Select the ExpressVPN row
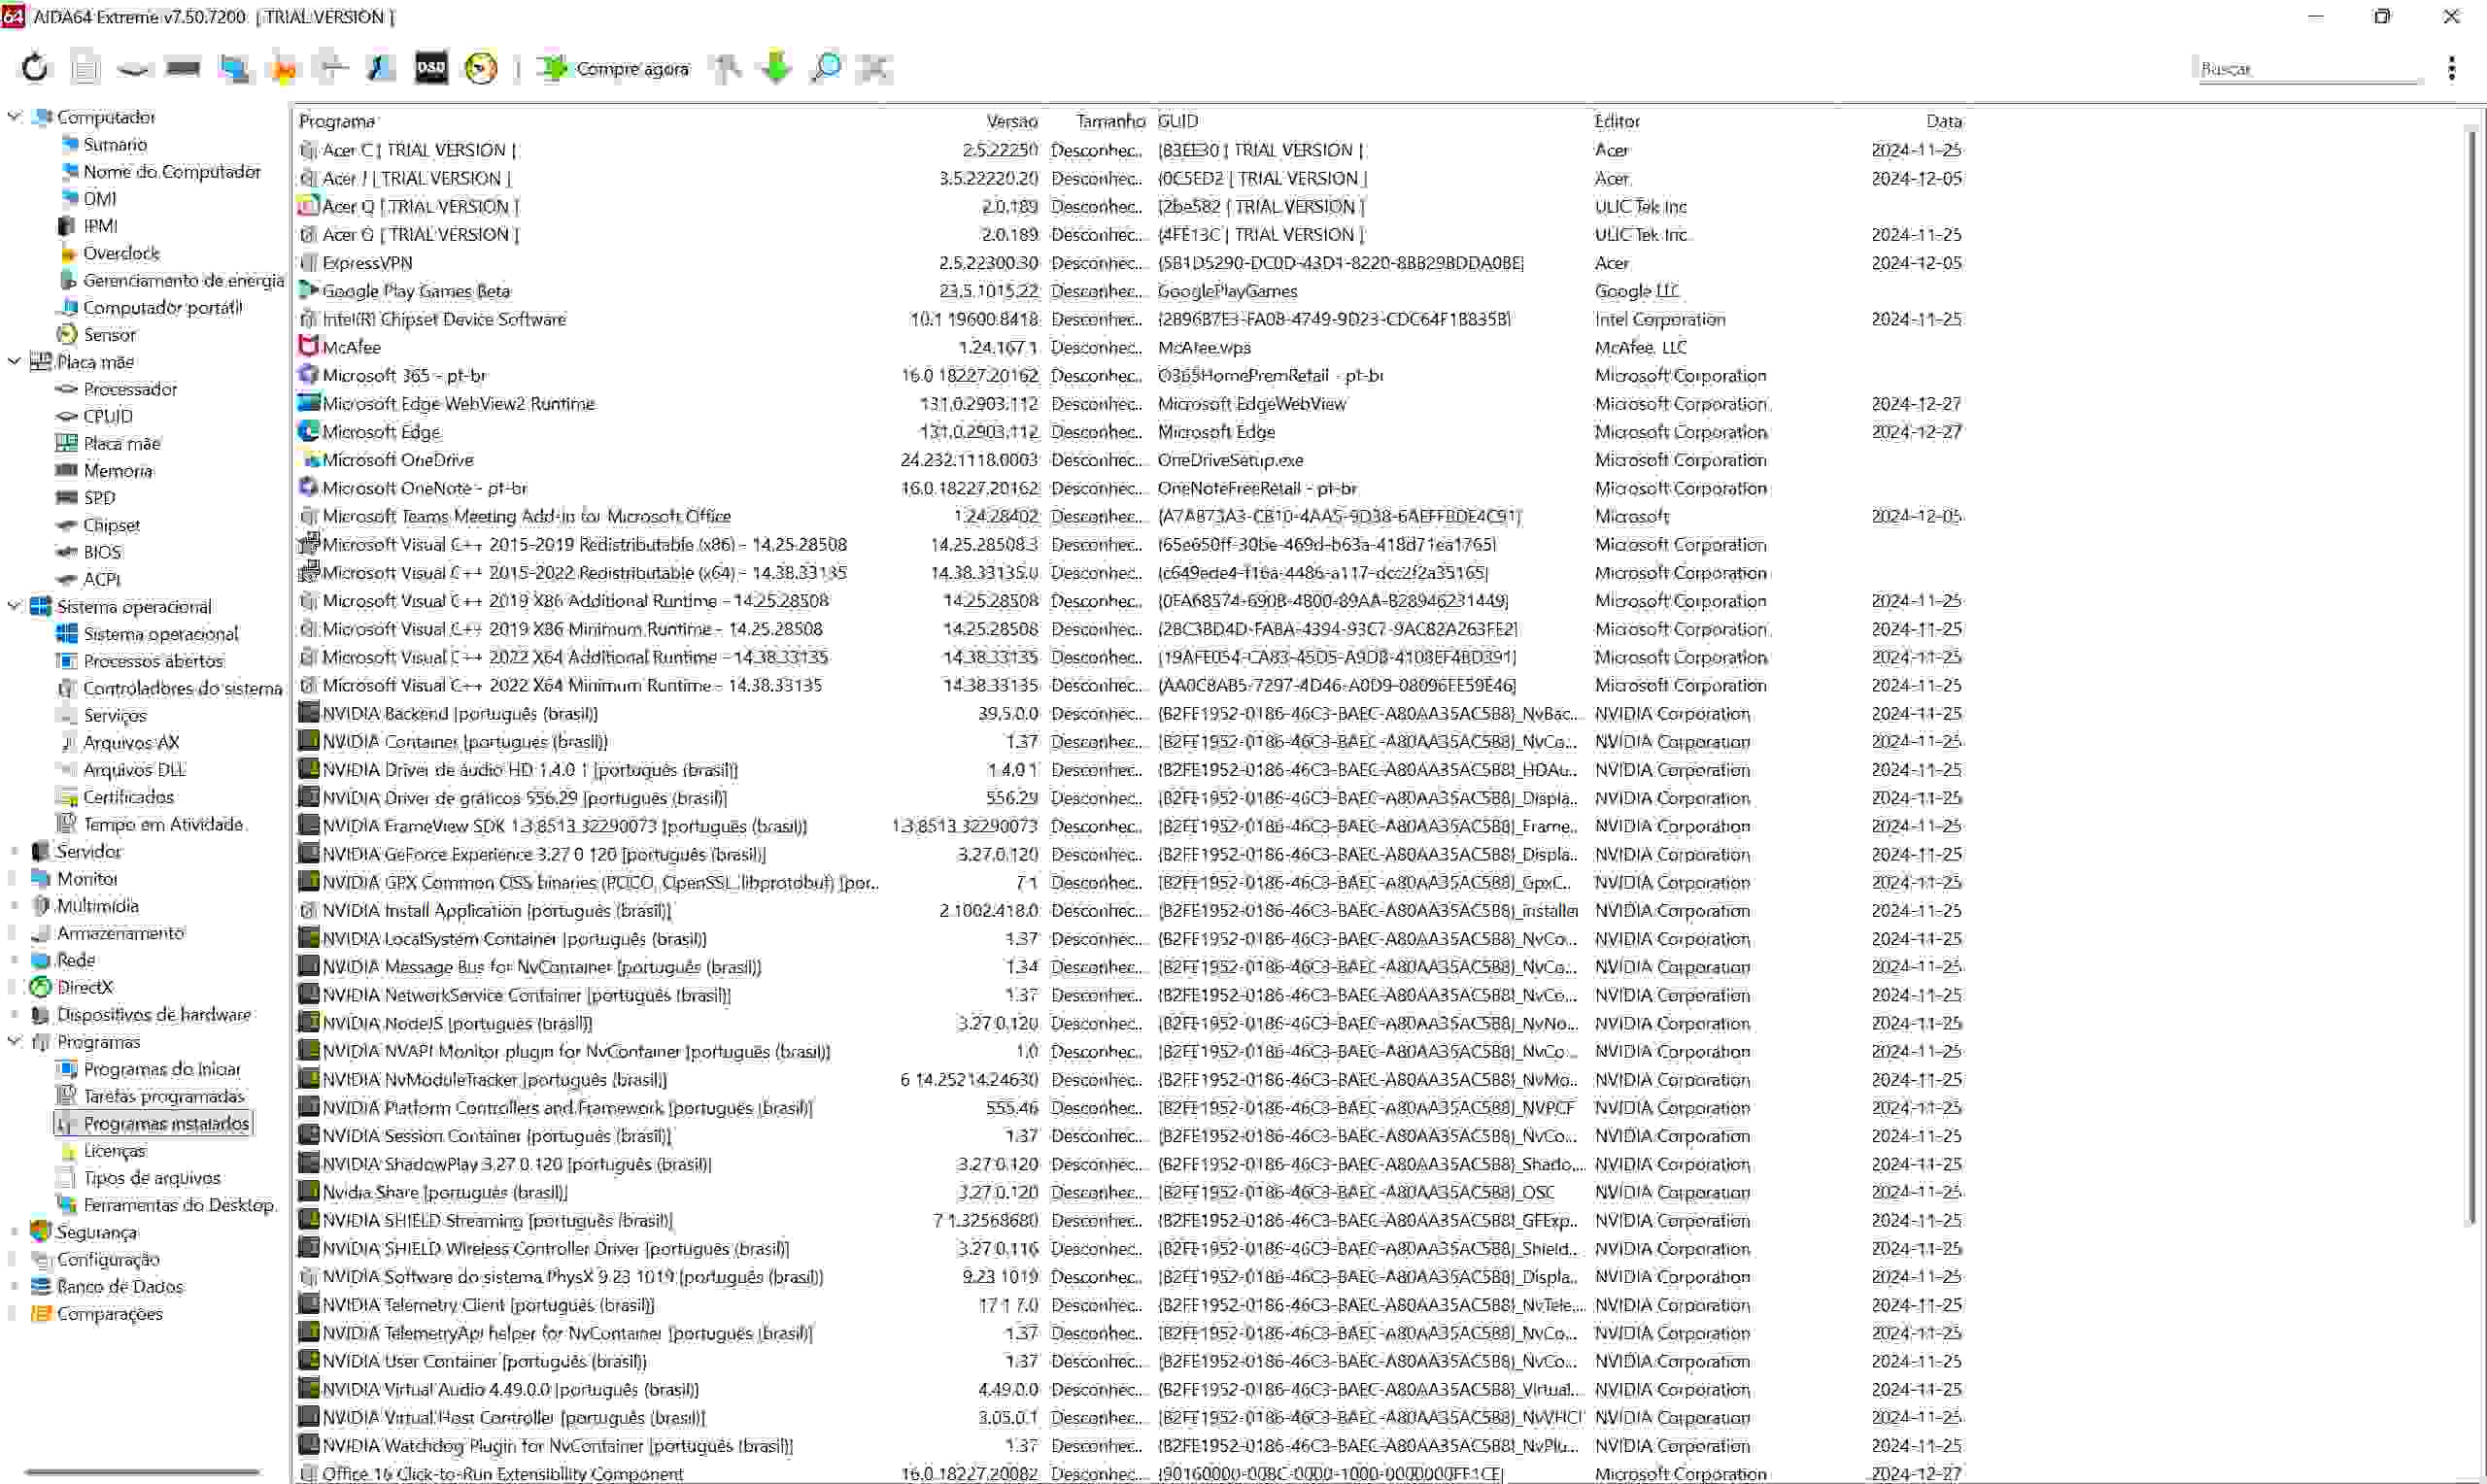Viewport: 2487px width, 1484px height. (1130, 262)
